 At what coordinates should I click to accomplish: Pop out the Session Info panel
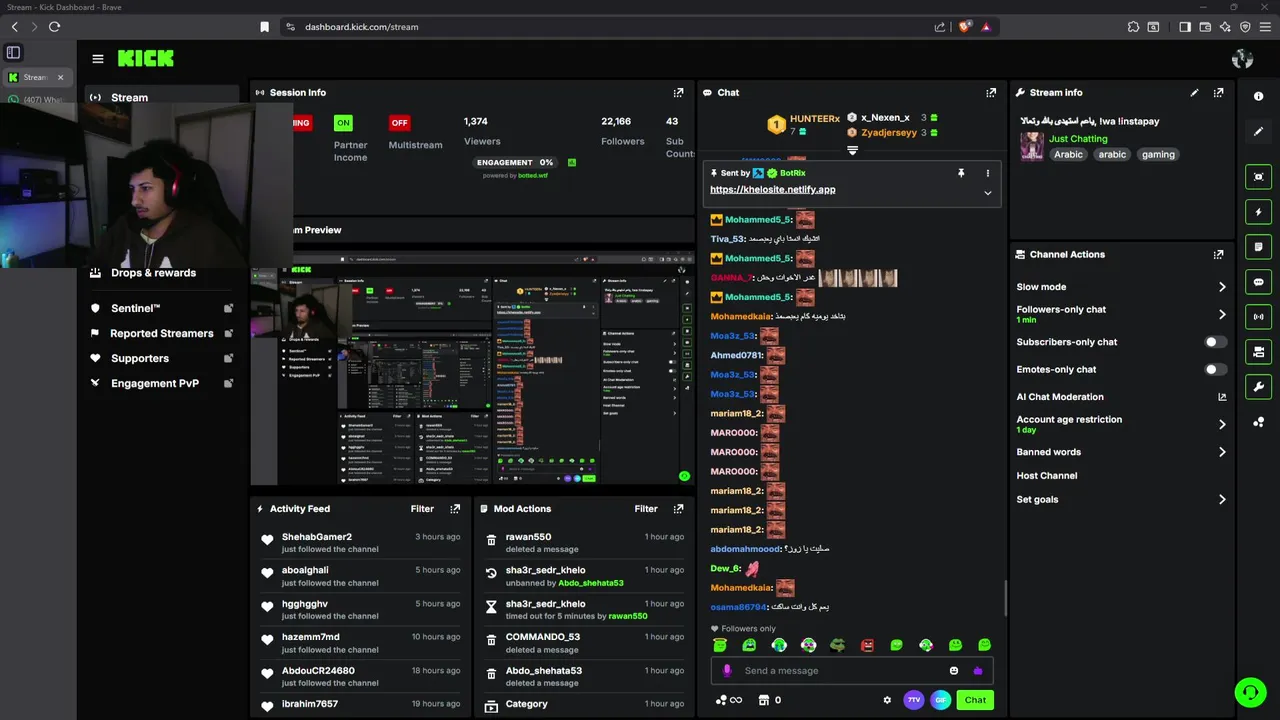click(678, 92)
